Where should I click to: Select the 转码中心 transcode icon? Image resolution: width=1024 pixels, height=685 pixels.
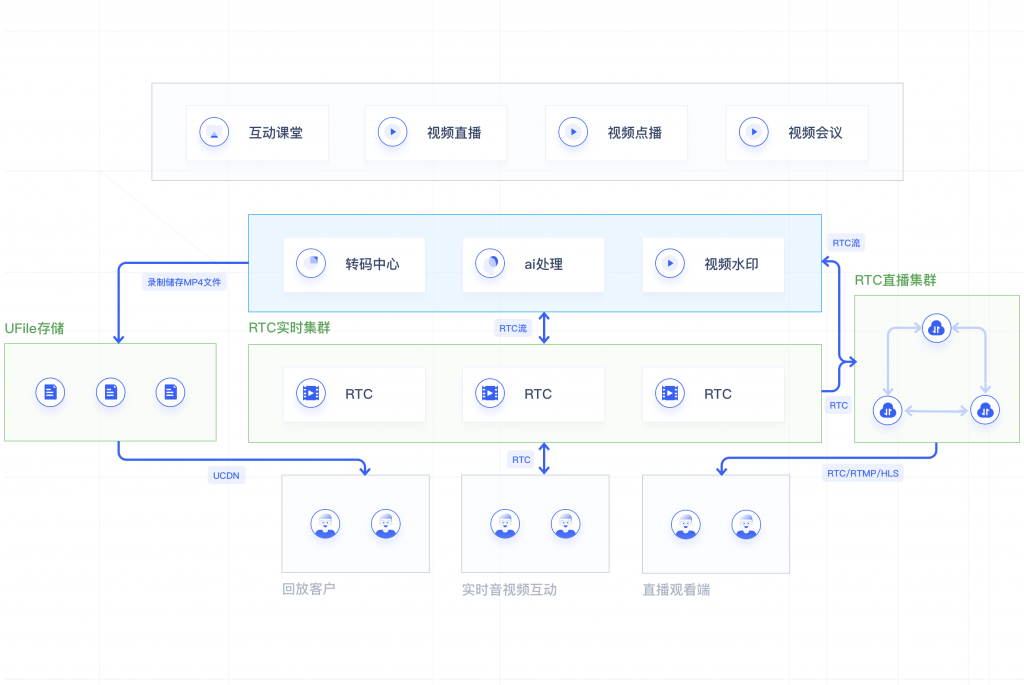pos(311,263)
